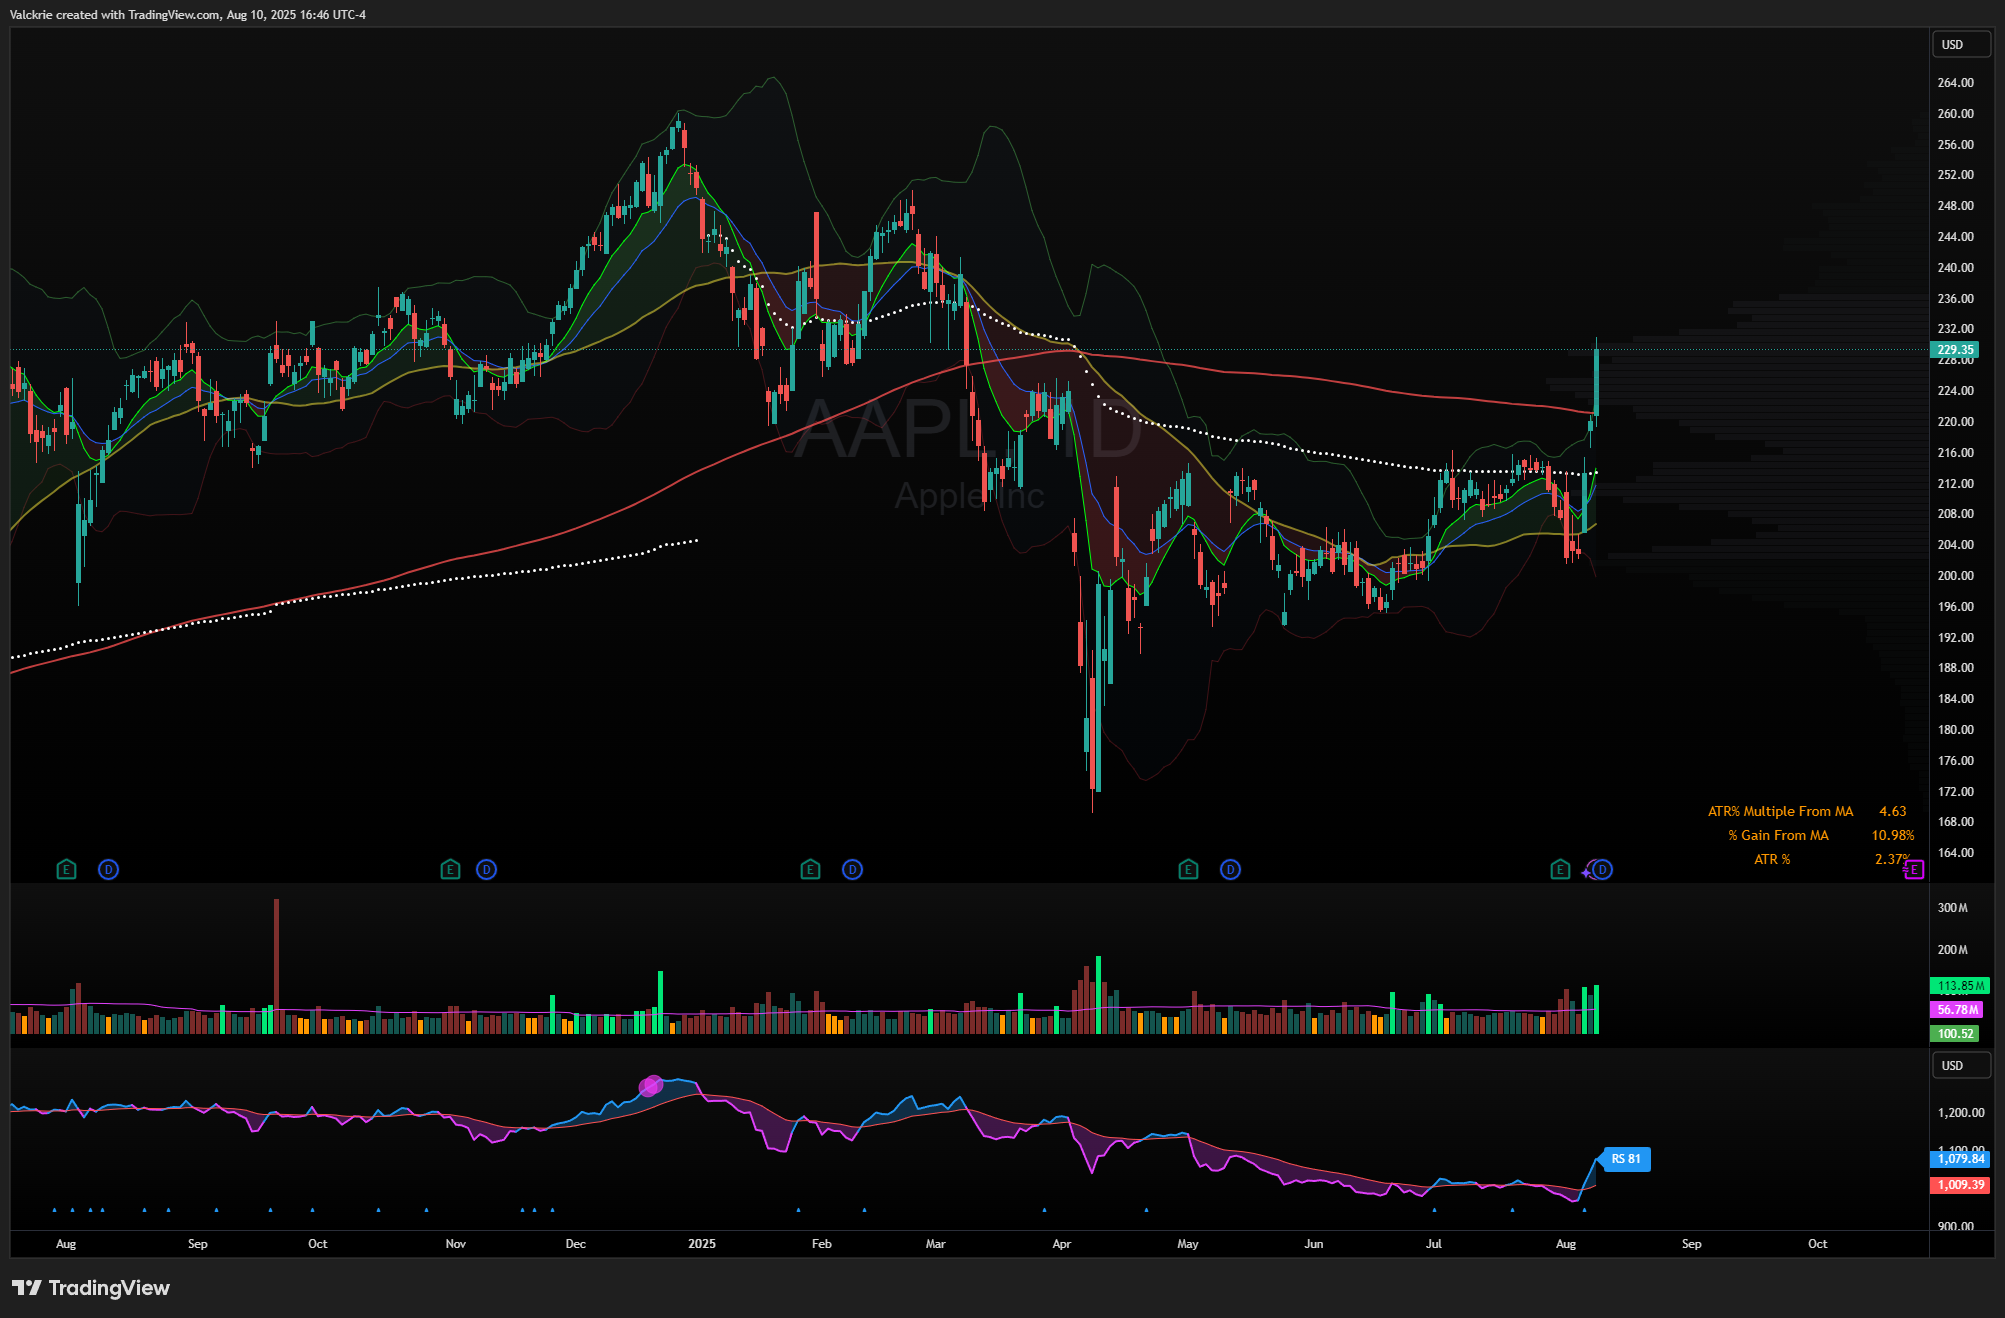Open the USD selector in the RS pane

[1960, 1066]
